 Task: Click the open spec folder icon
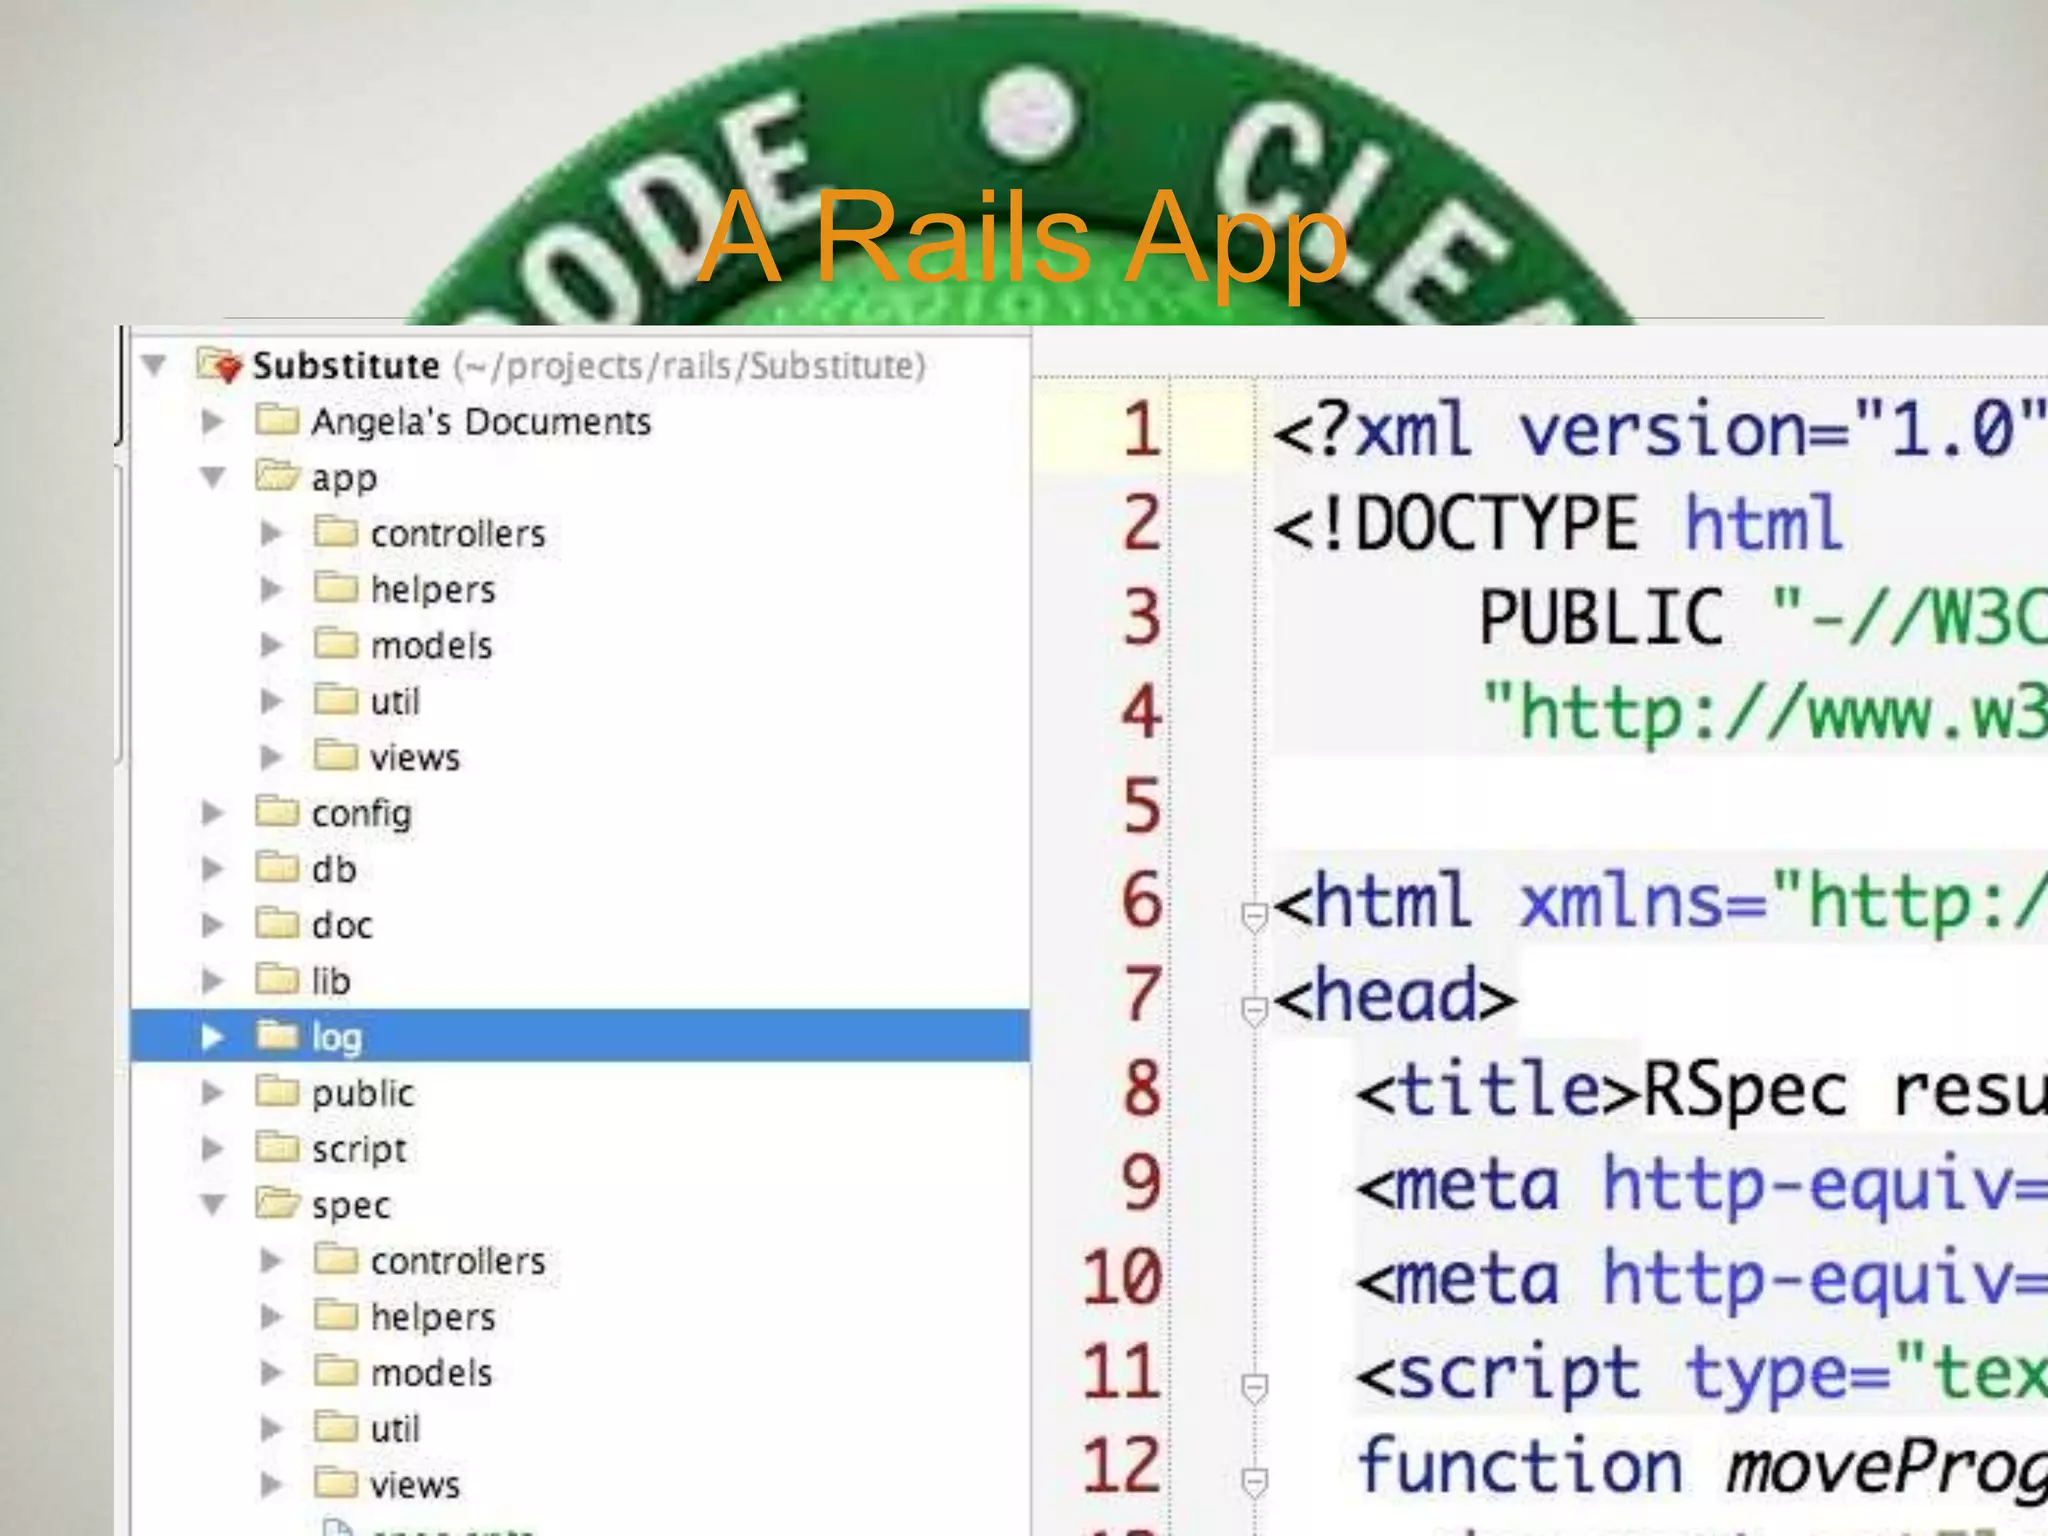point(277,1203)
